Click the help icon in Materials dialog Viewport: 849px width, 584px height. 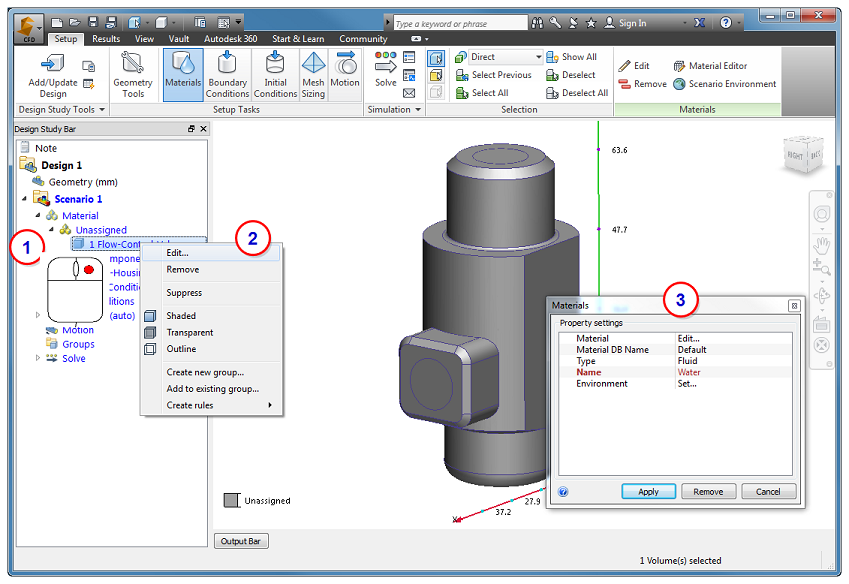click(x=563, y=491)
